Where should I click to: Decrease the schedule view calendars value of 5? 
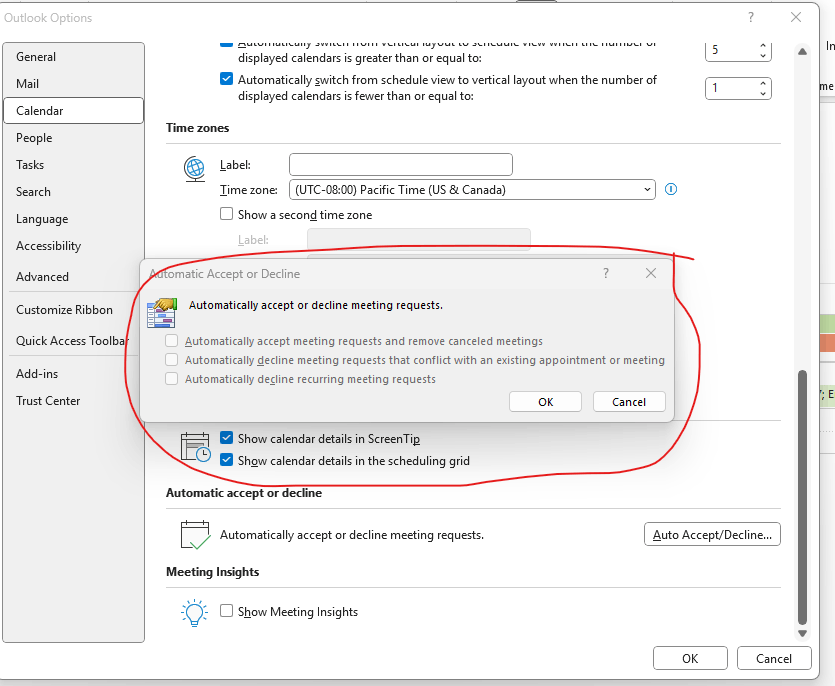pyautogui.click(x=763, y=55)
